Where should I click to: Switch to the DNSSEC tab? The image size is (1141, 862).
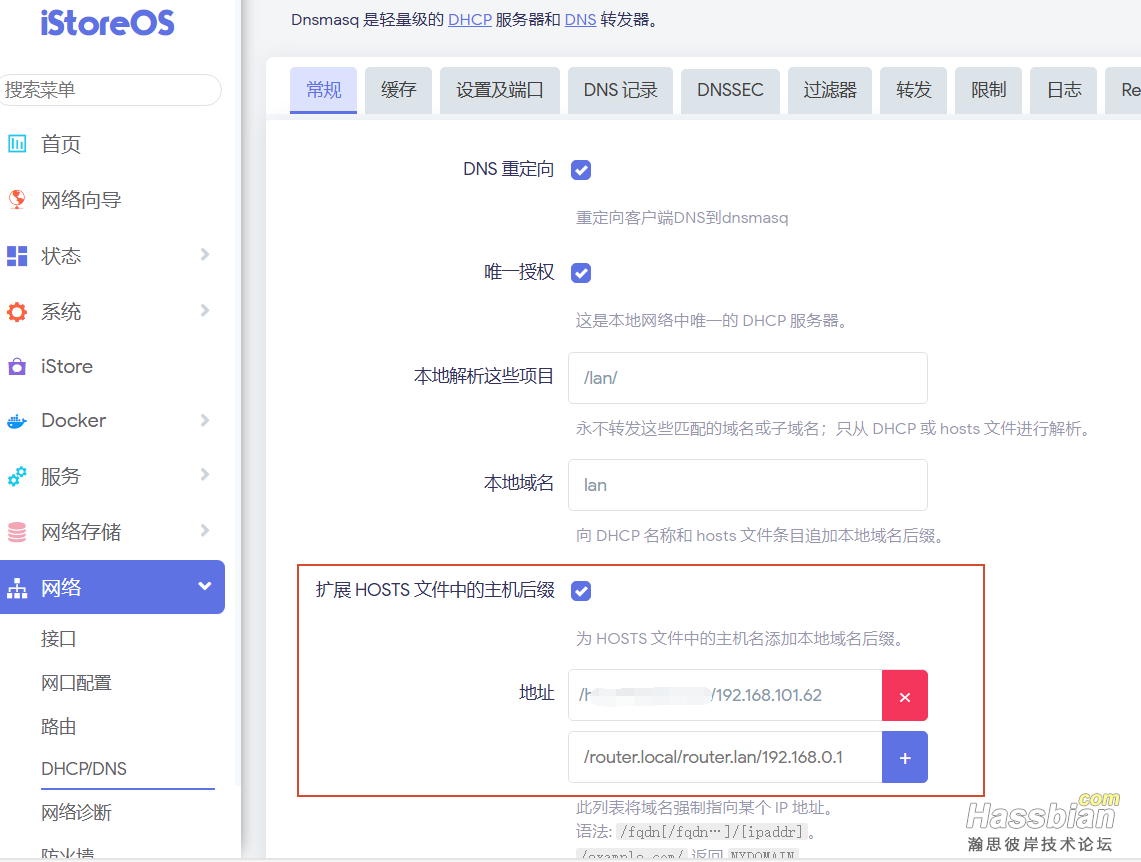tap(730, 90)
